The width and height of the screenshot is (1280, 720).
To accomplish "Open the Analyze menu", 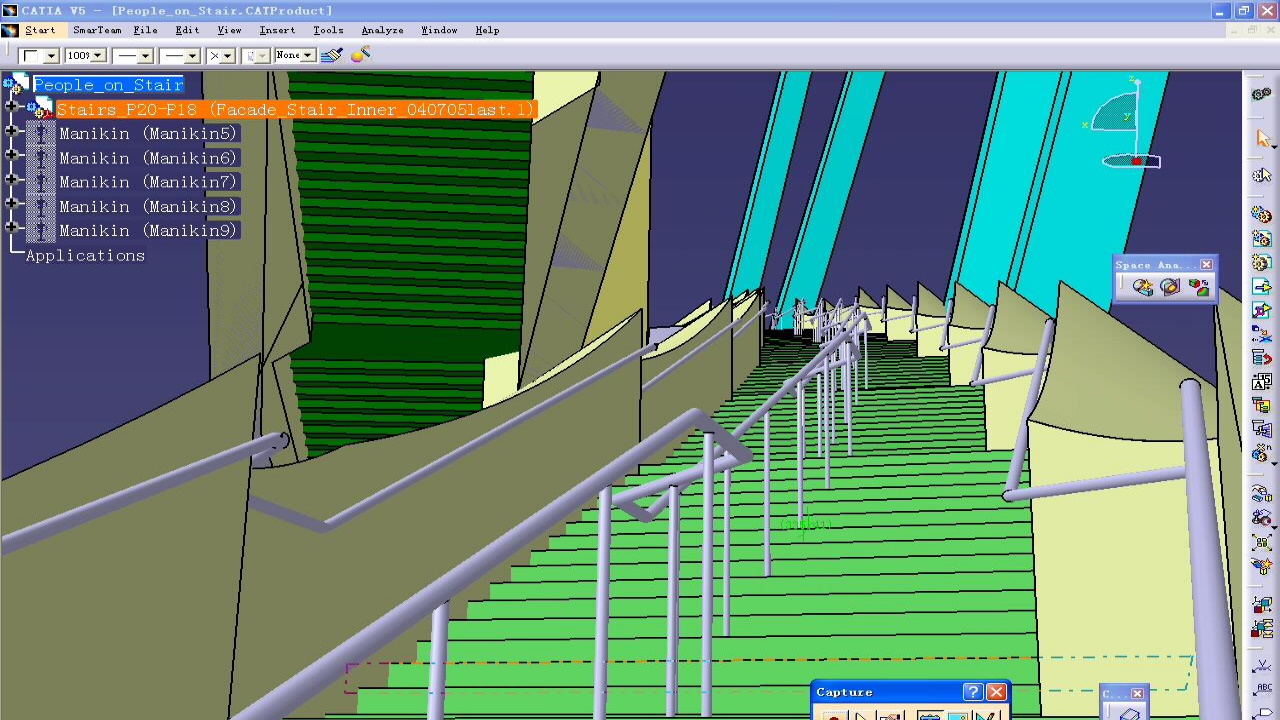I will pyautogui.click(x=382, y=30).
